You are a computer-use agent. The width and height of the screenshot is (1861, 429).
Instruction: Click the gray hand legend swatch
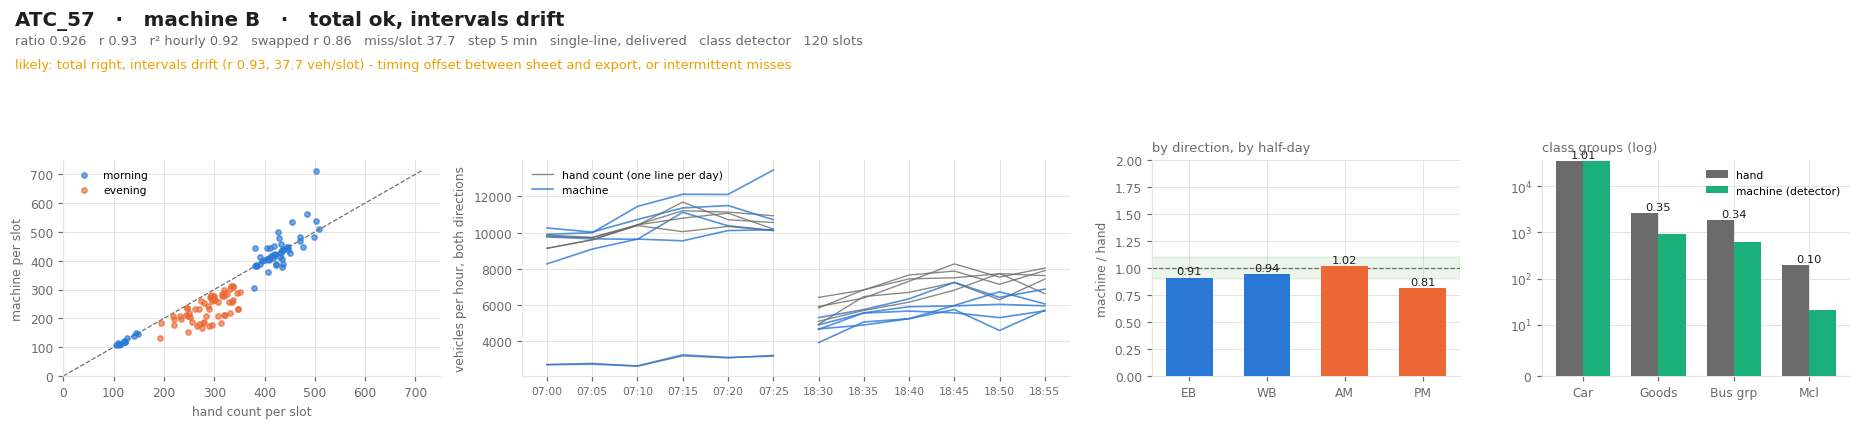[1717, 175]
